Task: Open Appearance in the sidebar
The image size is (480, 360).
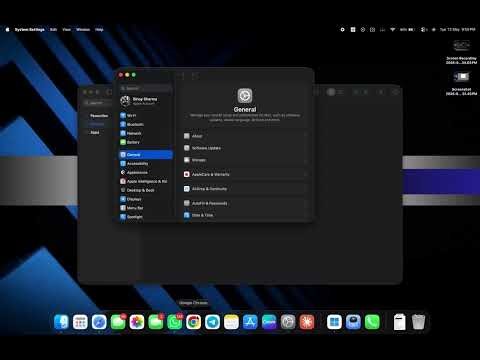Action: [146, 172]
